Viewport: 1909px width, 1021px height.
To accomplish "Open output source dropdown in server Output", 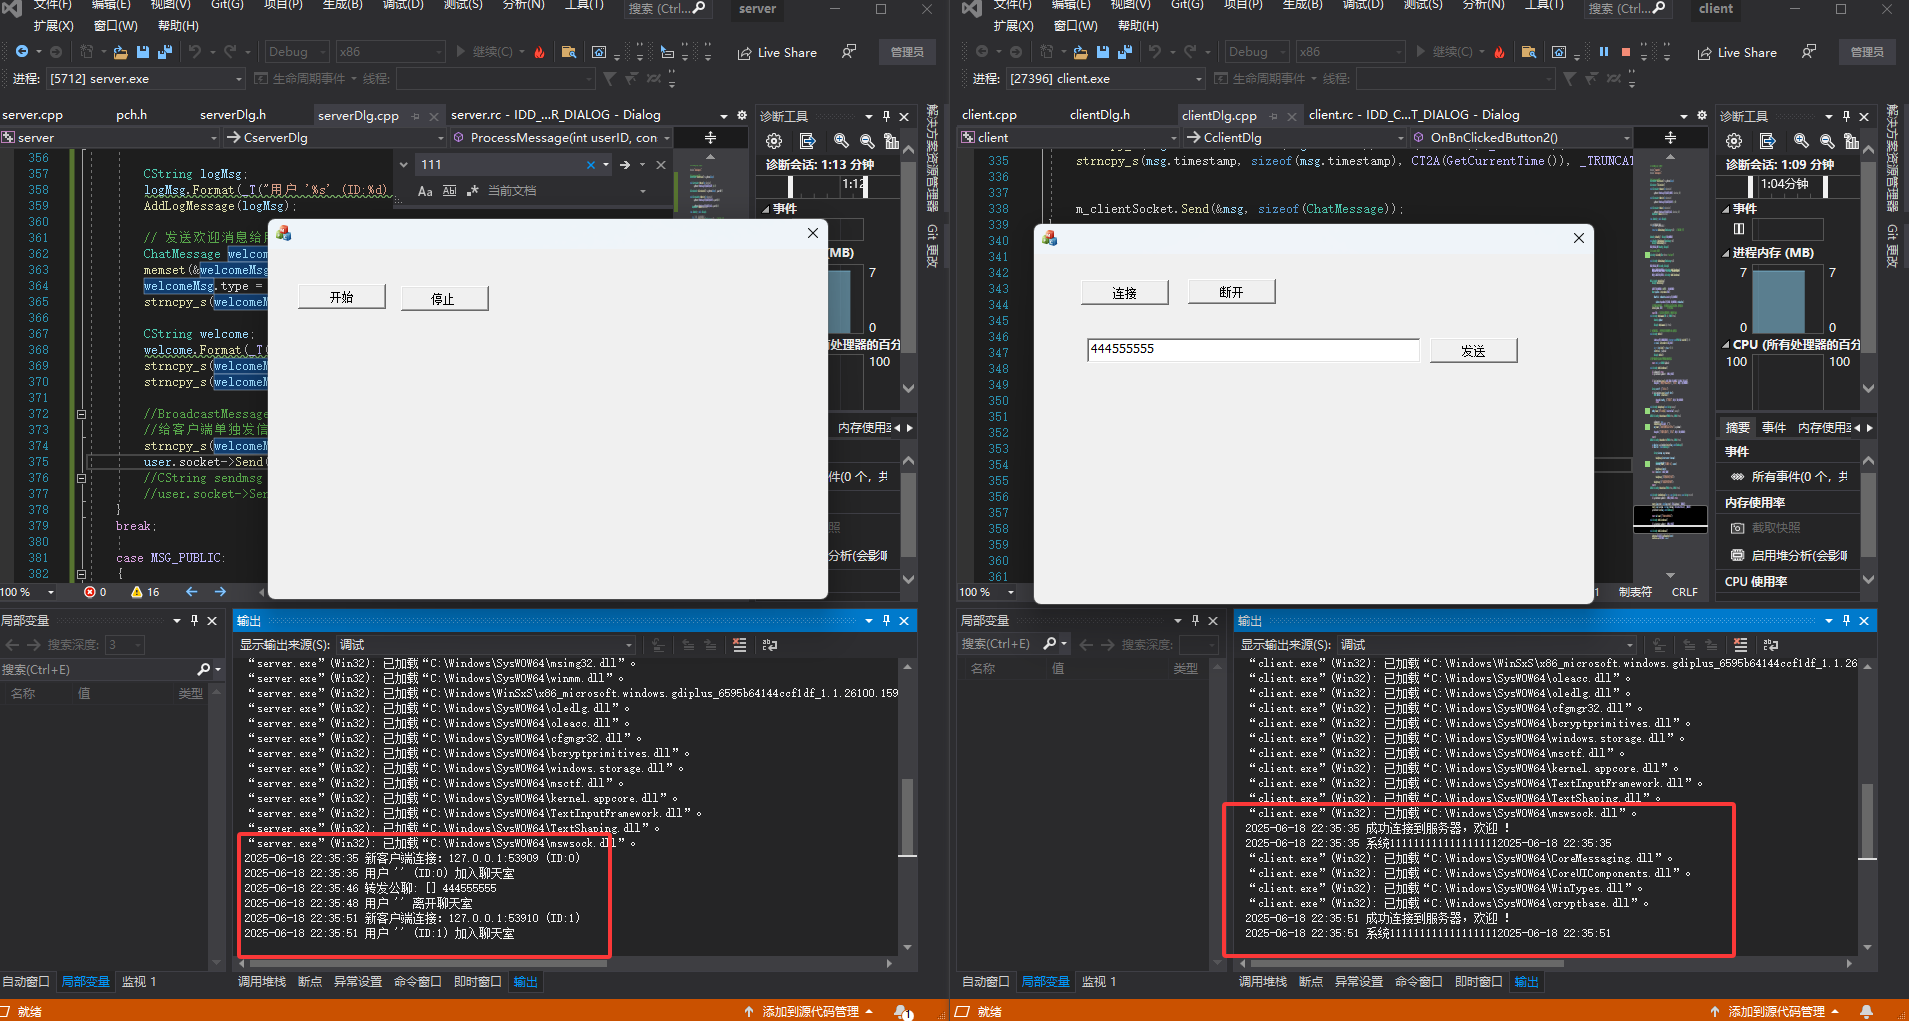I will [487, 645].
